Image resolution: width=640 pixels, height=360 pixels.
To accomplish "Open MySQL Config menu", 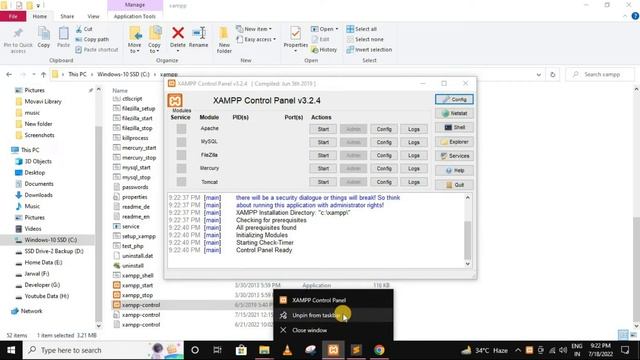I will (x=384, y=142).
